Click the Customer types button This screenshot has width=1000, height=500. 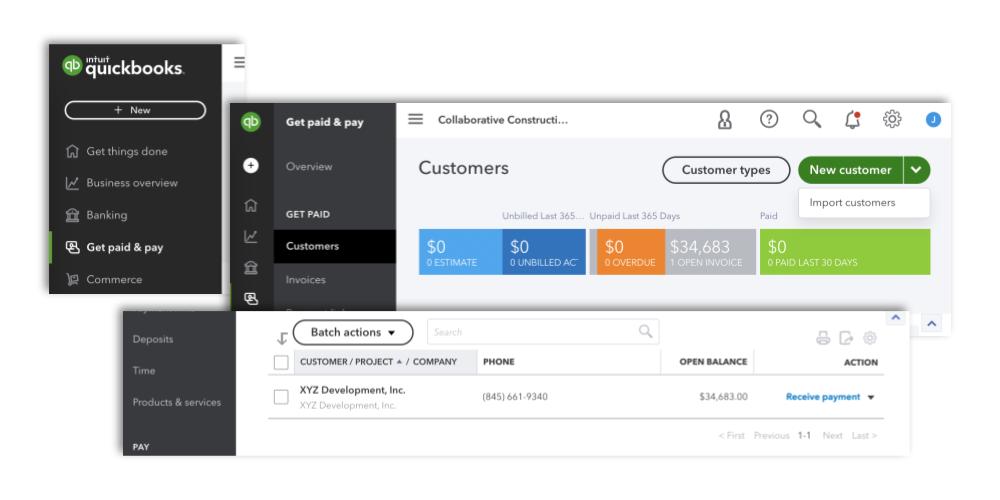(726, 170)
